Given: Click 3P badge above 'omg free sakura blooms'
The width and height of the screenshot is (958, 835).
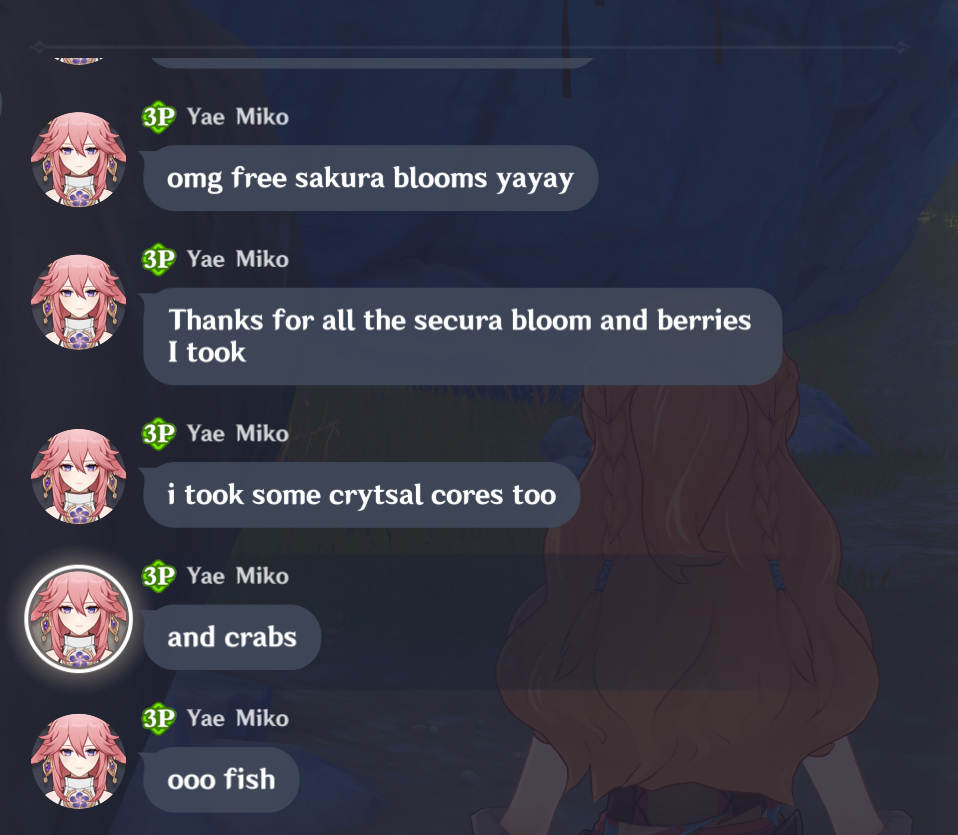Looking at the screenshot, I should pyautogui.click(x=159, y=117).
